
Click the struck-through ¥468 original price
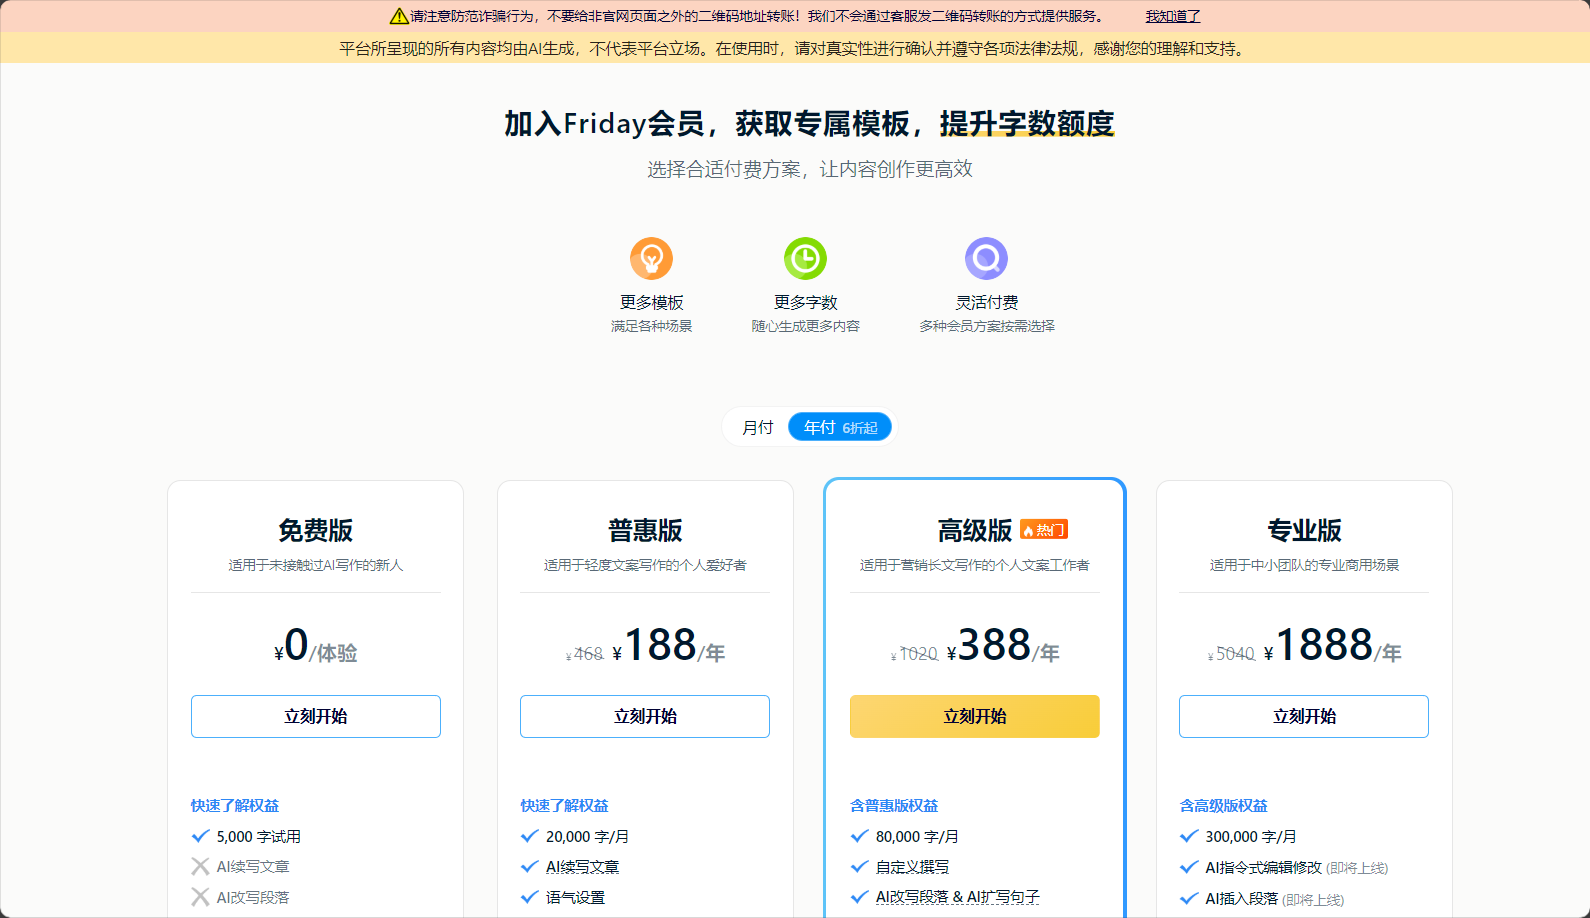point(585,654)
